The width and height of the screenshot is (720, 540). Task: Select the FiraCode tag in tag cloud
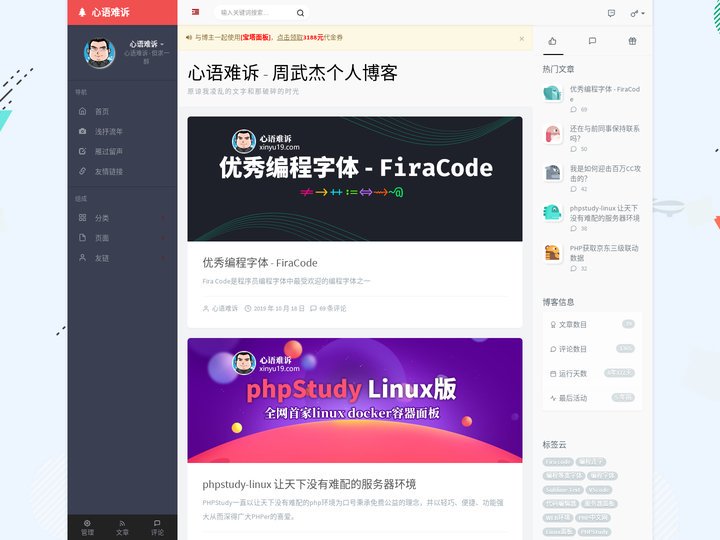click(x=558, y=462)
